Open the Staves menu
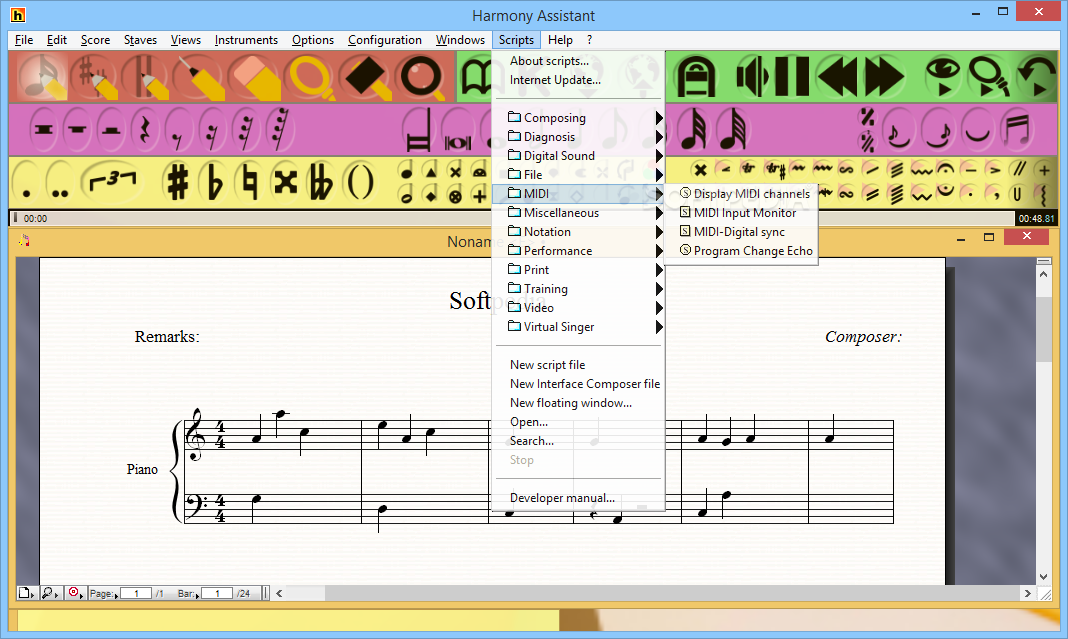 coord(140,40)
